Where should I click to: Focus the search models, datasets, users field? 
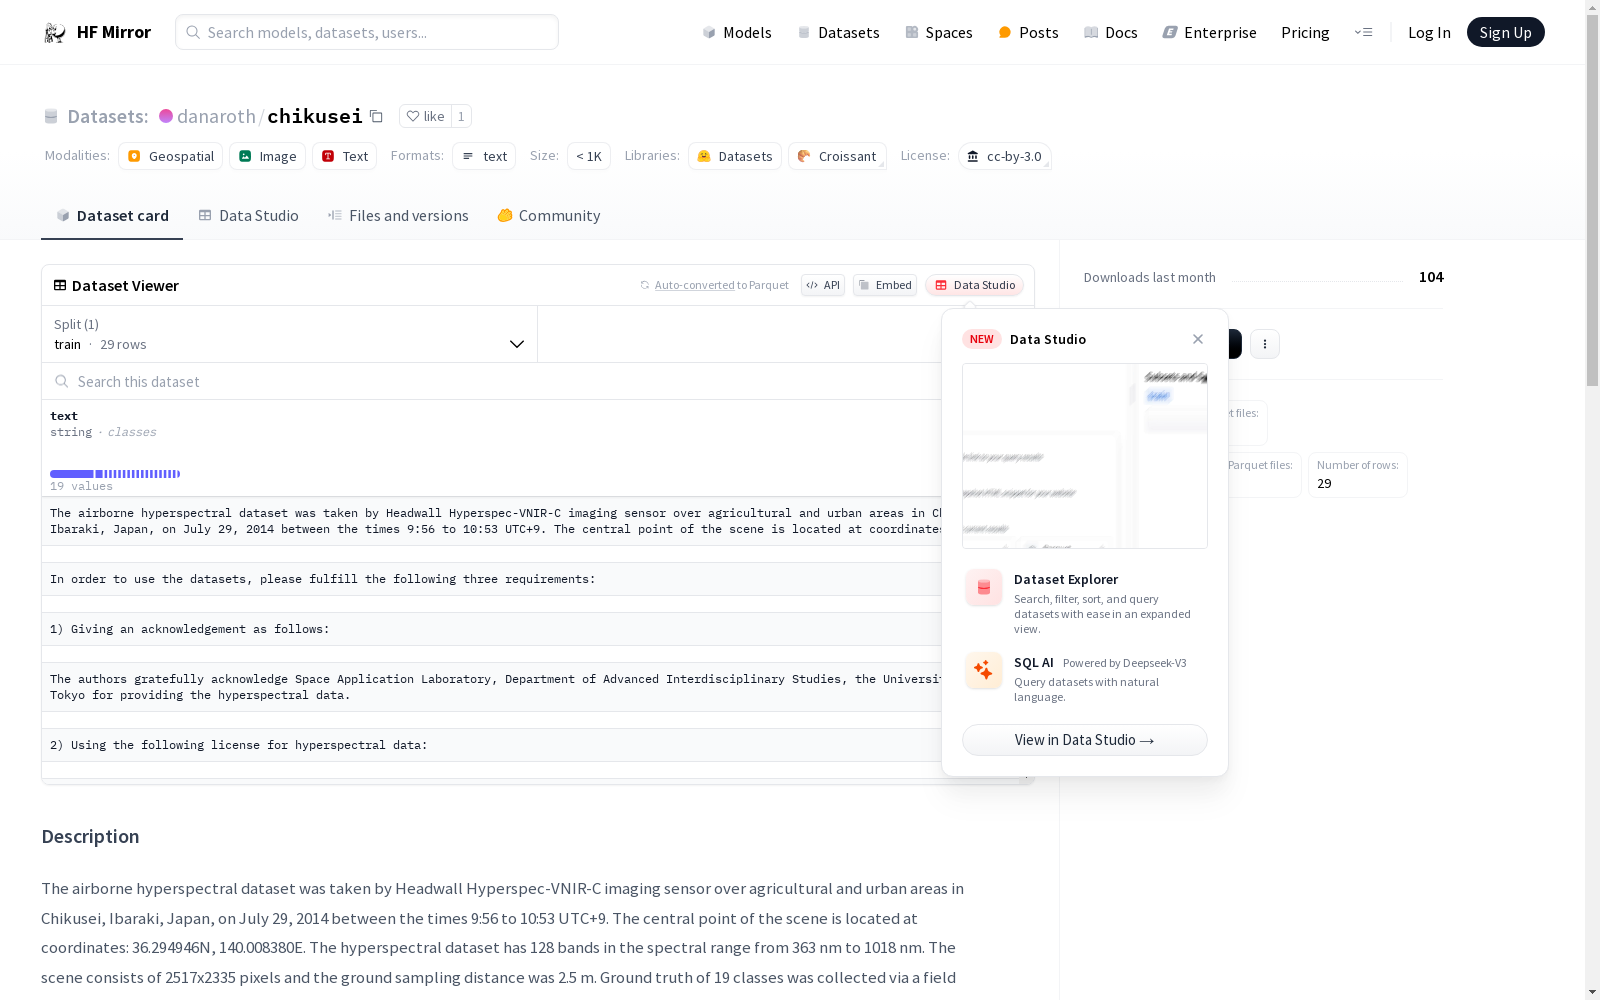click(367, 32)
